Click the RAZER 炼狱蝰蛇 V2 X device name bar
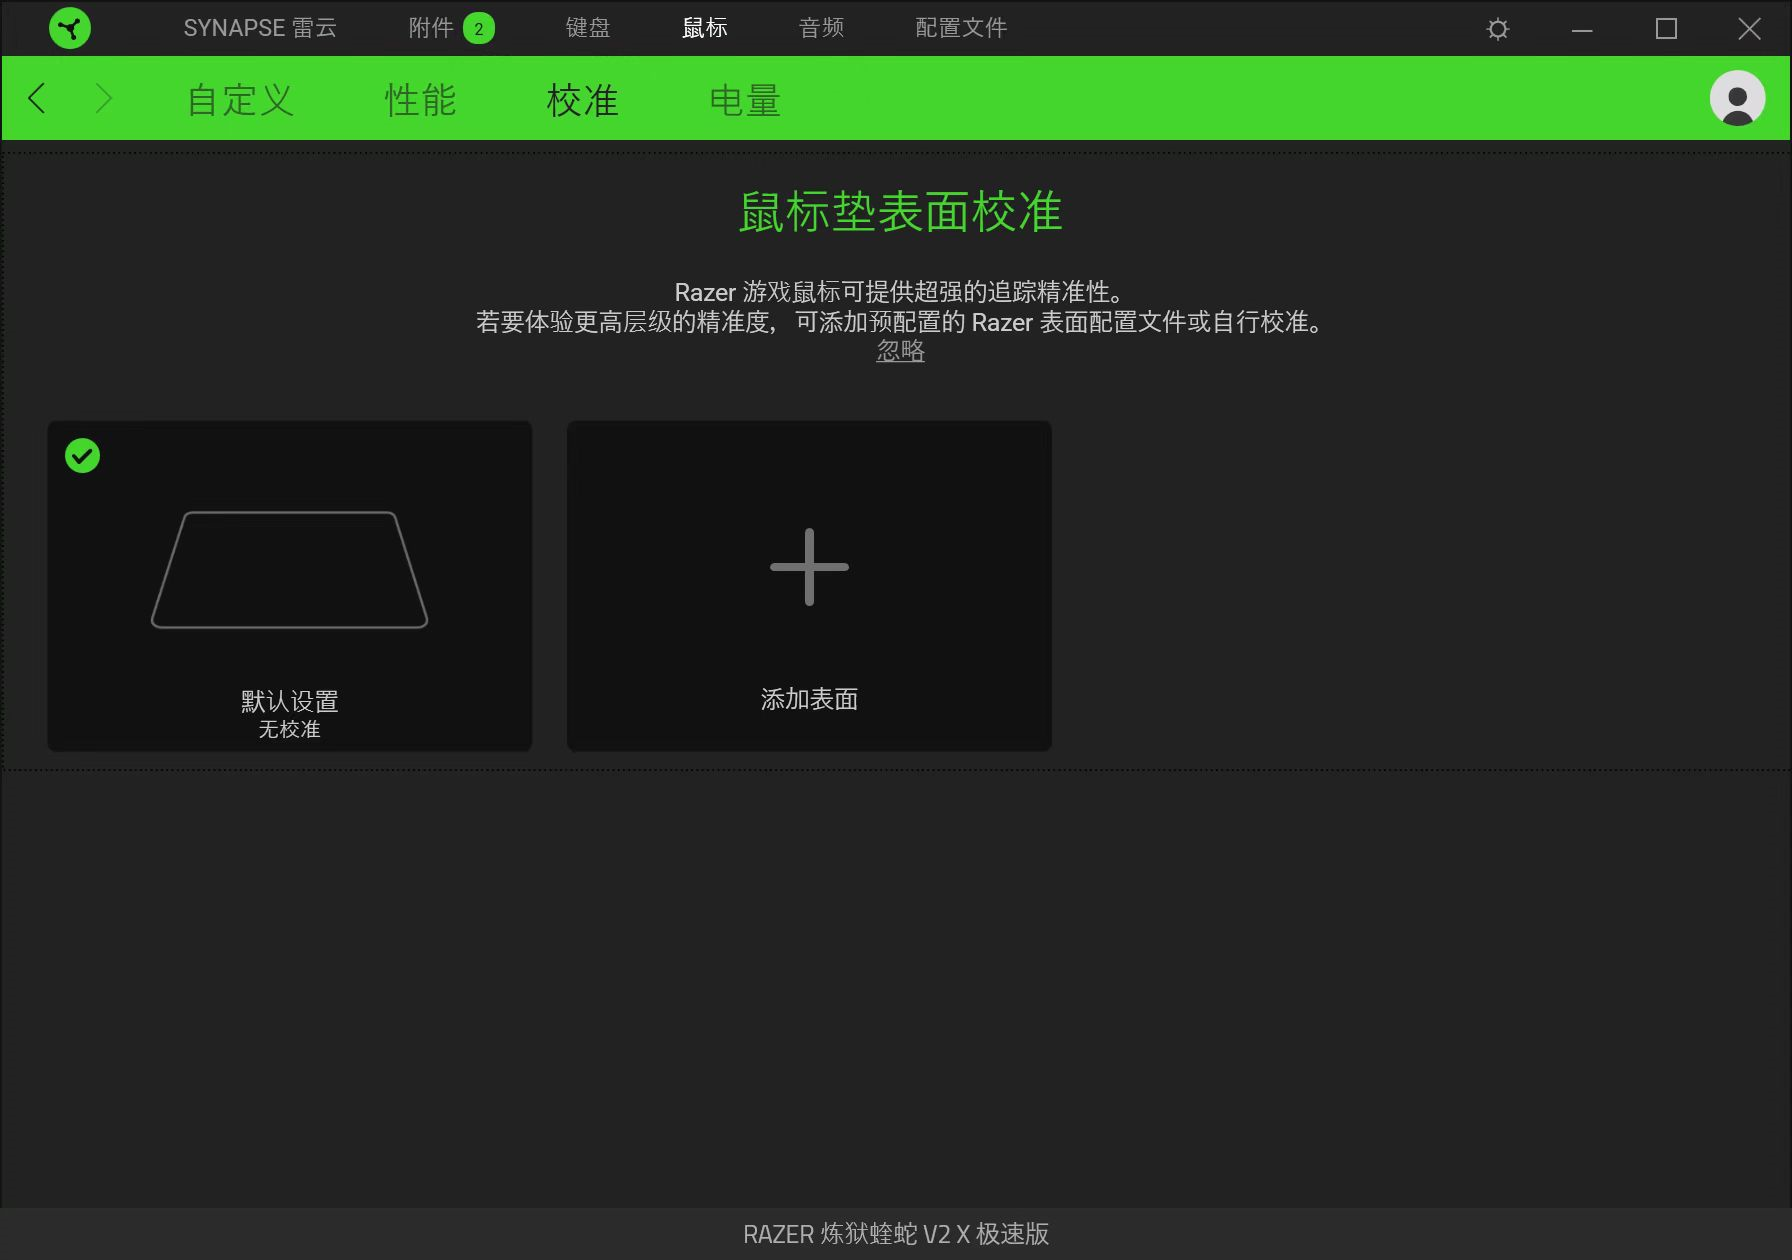The height and width of the screenshot is (1260, 1792). [x=896, y=1234]
